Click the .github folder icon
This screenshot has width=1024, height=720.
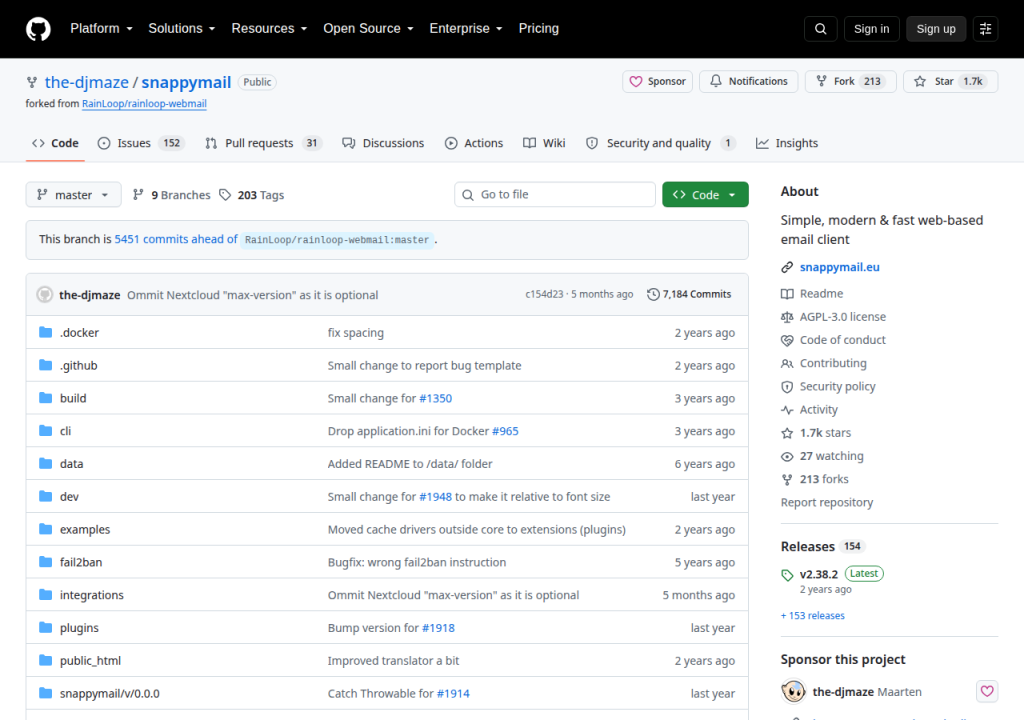tap(45, 365)
